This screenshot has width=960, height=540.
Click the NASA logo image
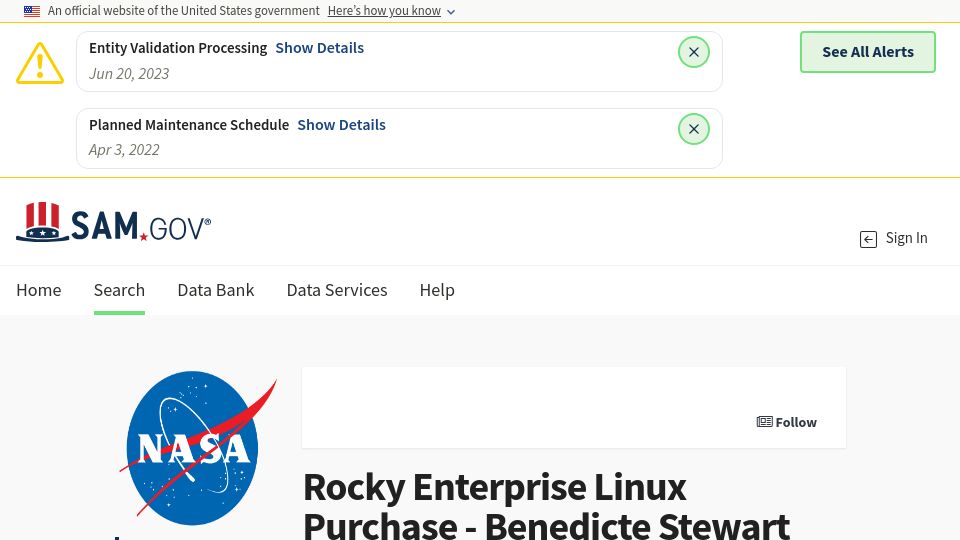coord(197,448)
